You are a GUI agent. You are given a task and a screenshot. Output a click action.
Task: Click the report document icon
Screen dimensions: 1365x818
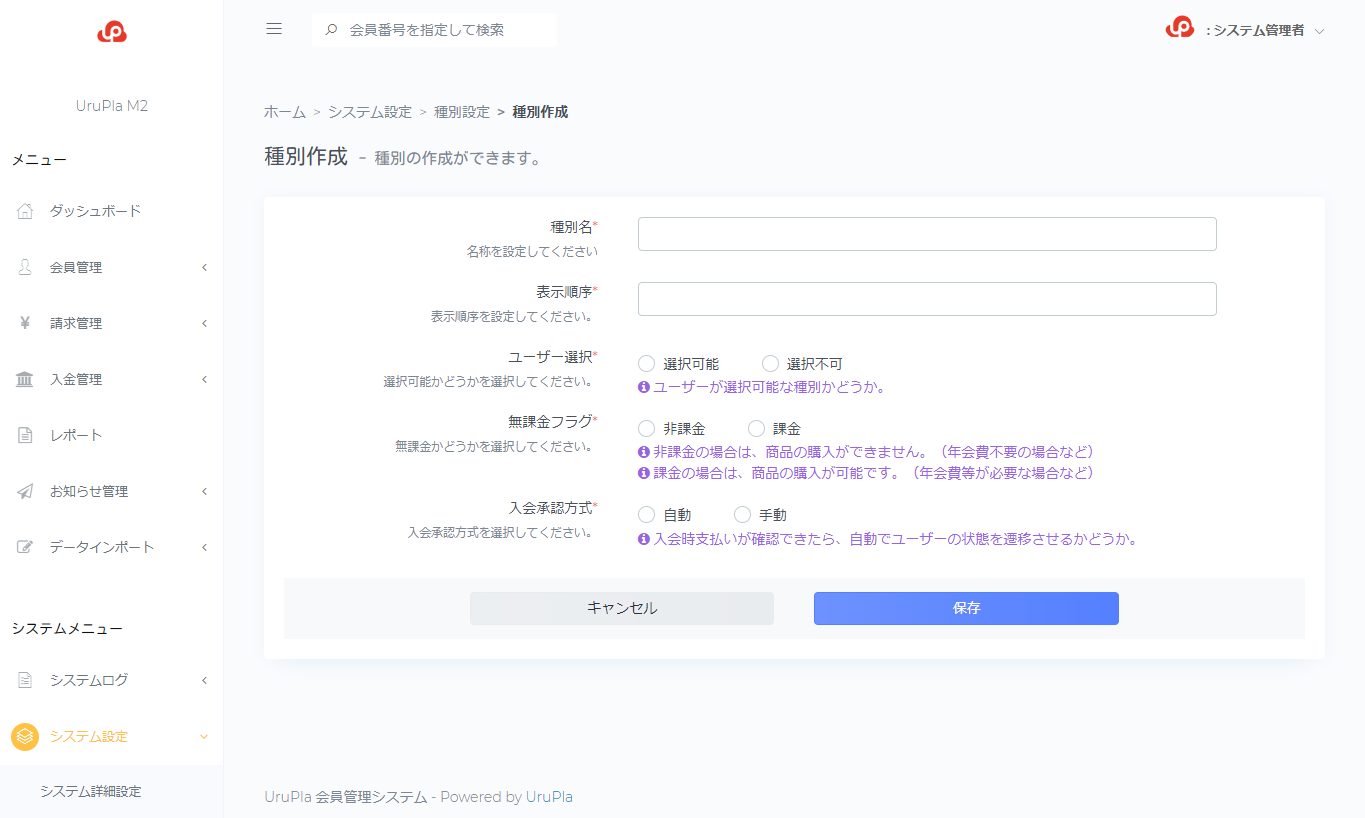coord(26,435)
